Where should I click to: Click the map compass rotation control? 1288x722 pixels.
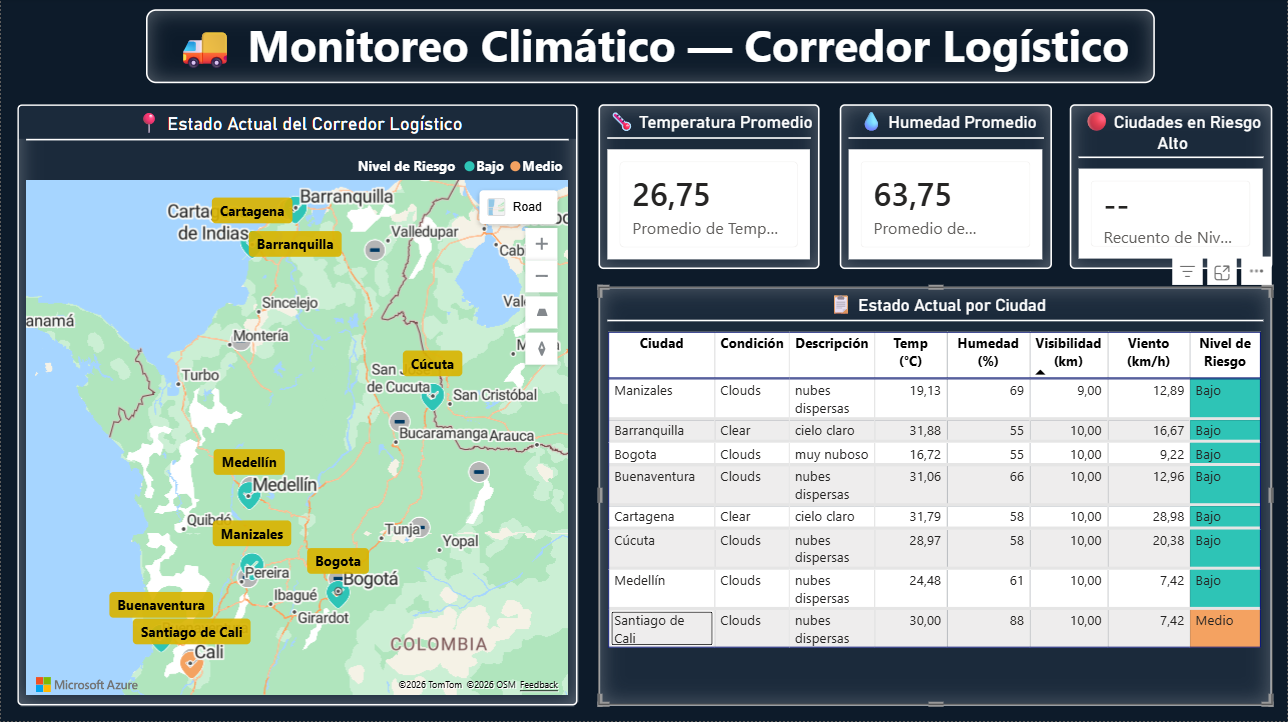[x=542, y=348]
